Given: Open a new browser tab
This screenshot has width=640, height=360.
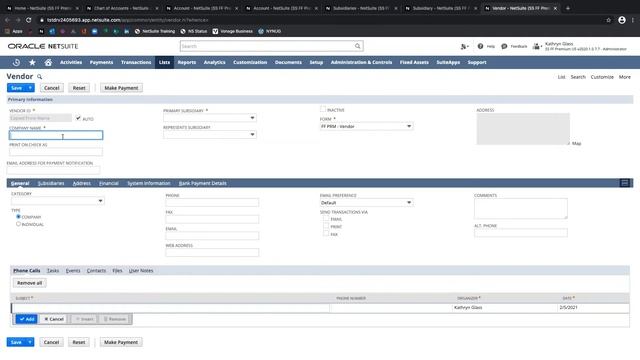Looking at the screenshot, I should click(x=568, y=8).
